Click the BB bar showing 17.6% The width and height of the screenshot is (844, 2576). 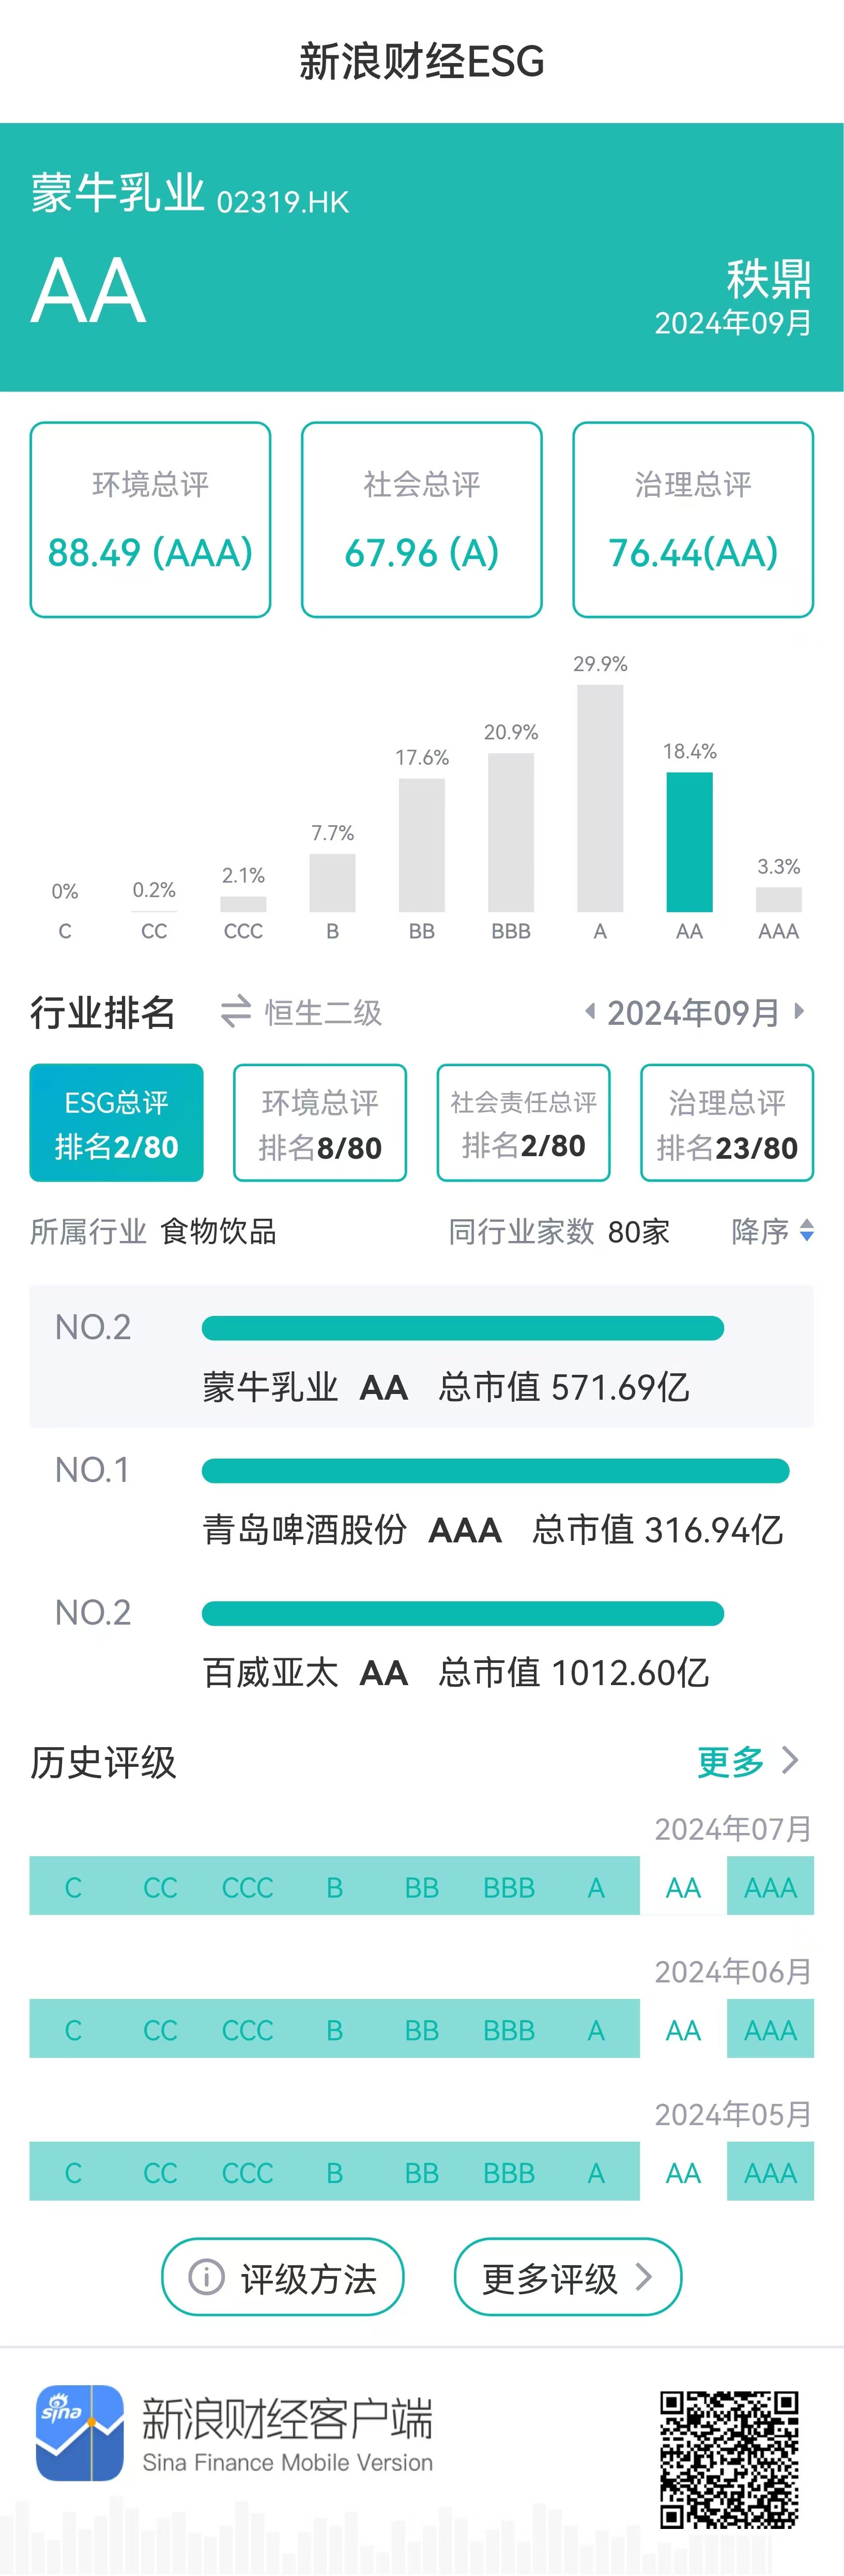point(422,845)
